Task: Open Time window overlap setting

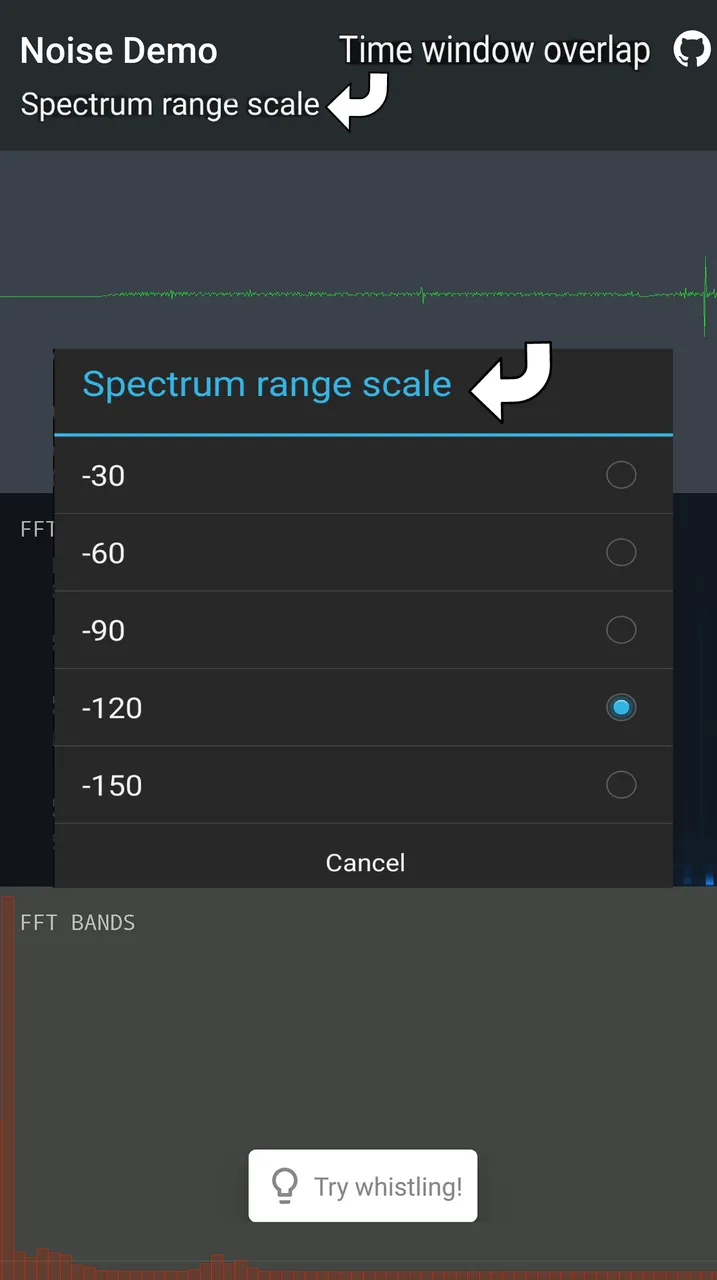Action: click(495, 50)
